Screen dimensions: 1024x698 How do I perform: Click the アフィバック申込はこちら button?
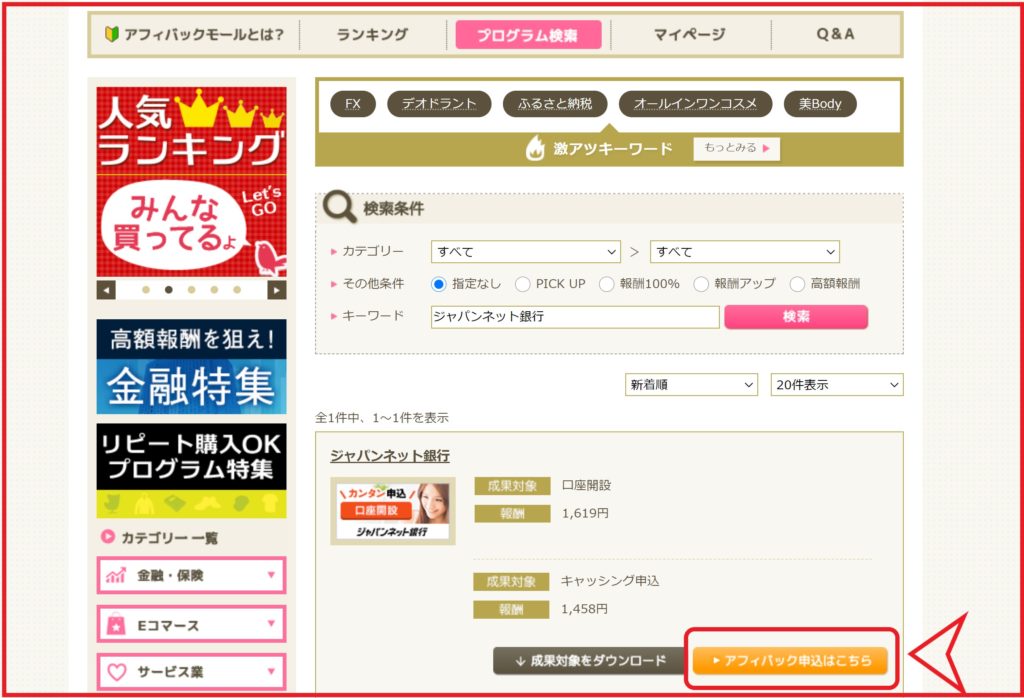pyautogui.click(x=791, y=661)
